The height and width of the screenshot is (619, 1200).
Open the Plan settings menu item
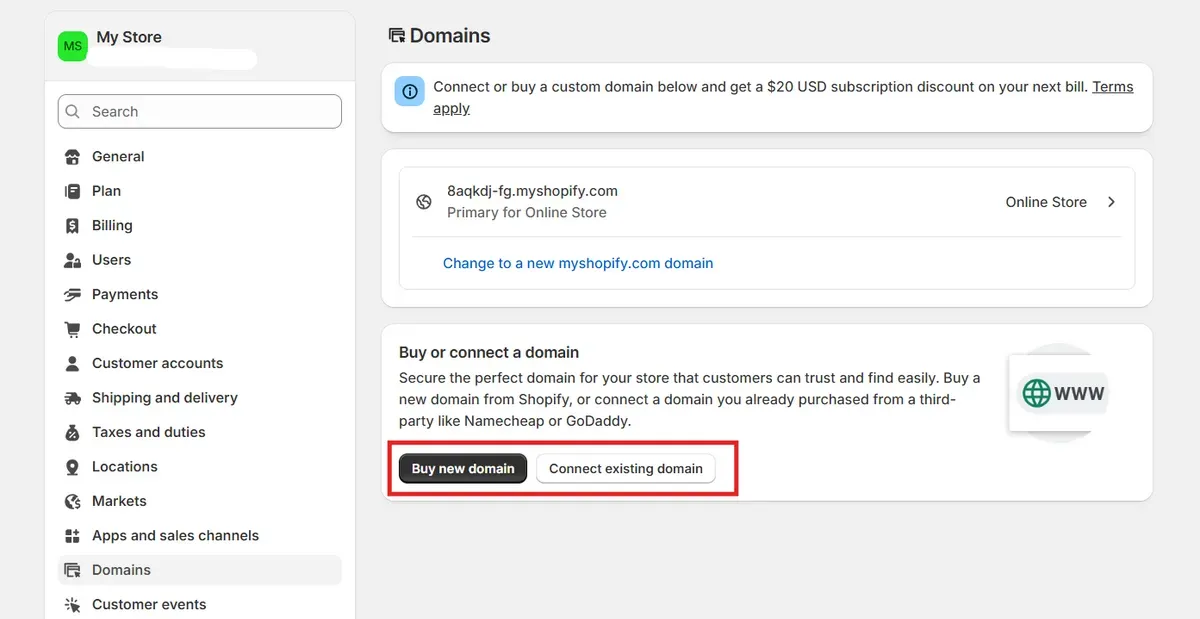106,191
